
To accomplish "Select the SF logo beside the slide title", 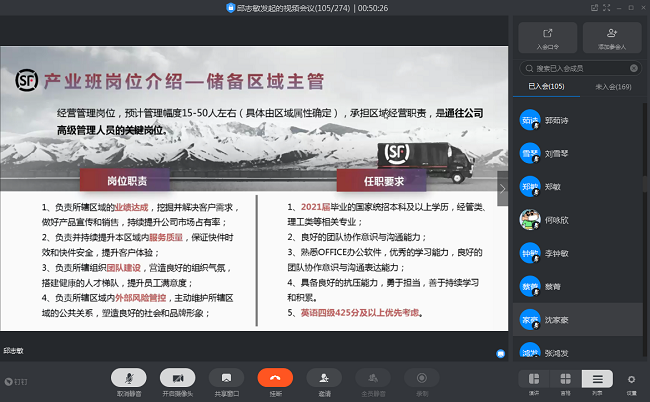I will point(27,80).
